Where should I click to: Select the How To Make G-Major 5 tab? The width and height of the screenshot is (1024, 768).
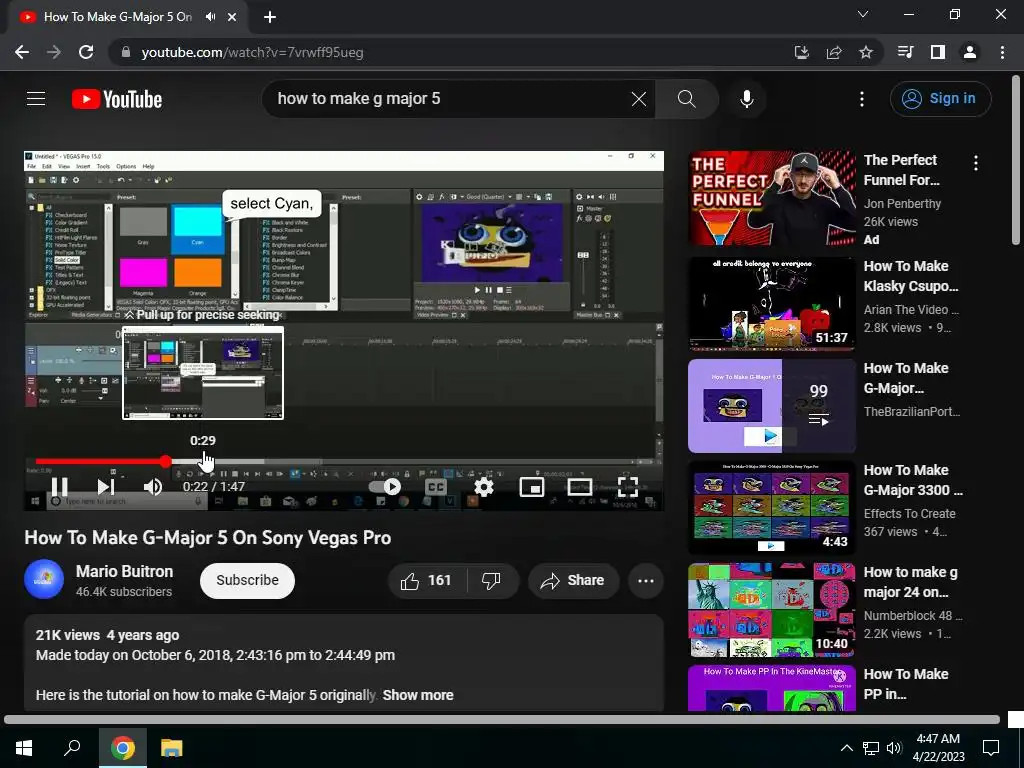click(118, 17)
